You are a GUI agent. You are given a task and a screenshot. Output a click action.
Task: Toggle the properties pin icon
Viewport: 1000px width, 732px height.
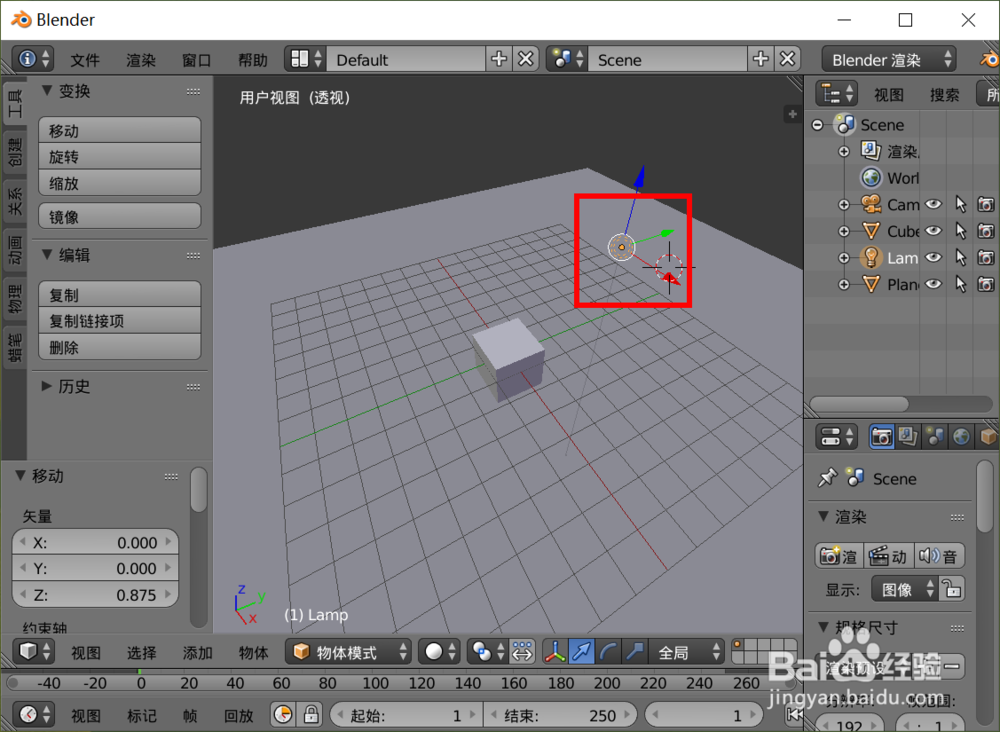827,478
